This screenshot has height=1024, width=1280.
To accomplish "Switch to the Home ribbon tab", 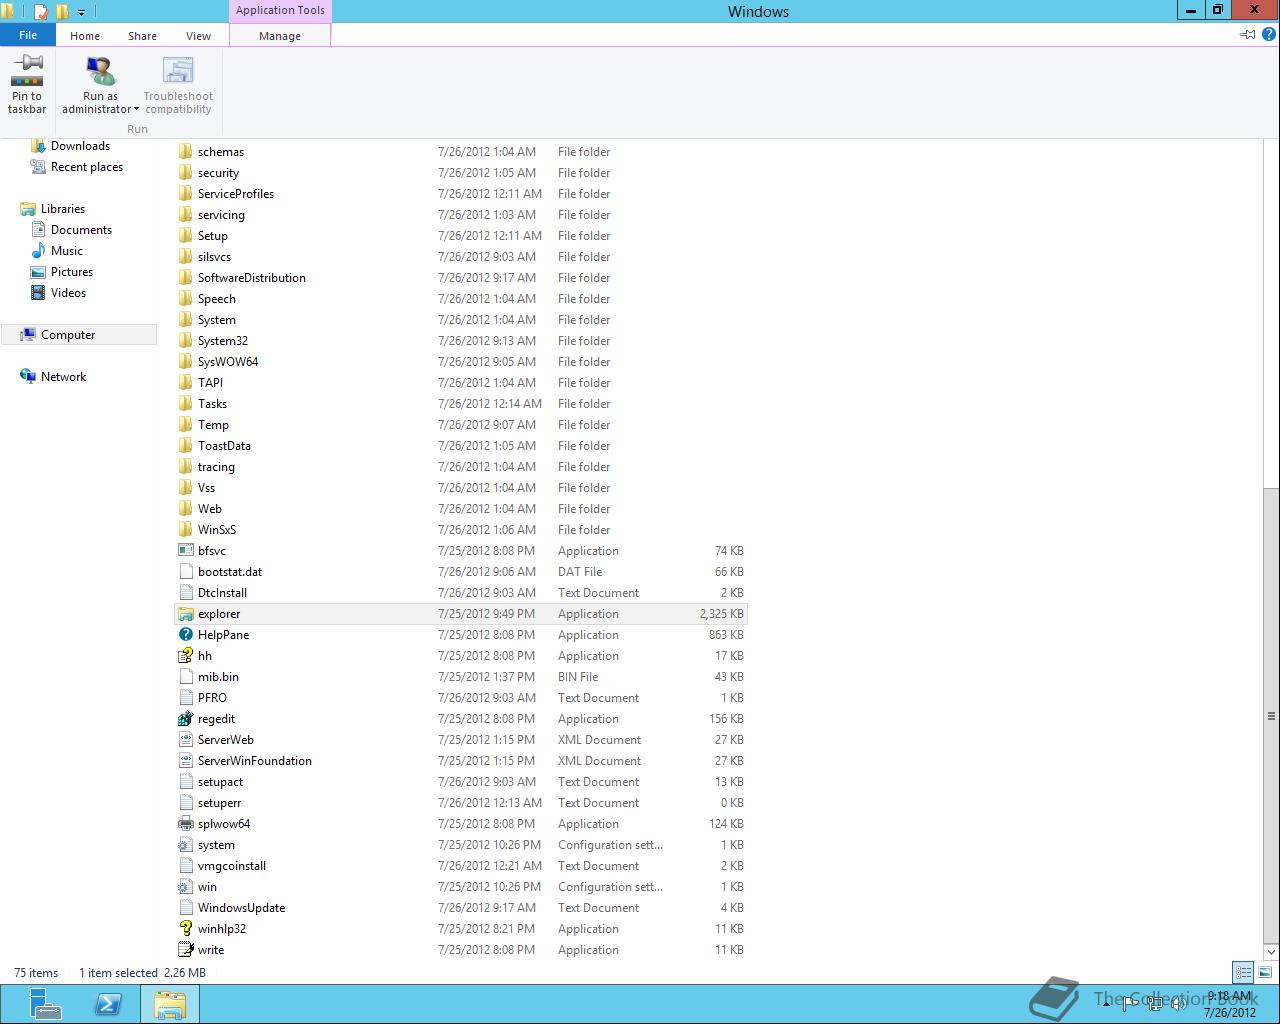I will click(85, 36).
